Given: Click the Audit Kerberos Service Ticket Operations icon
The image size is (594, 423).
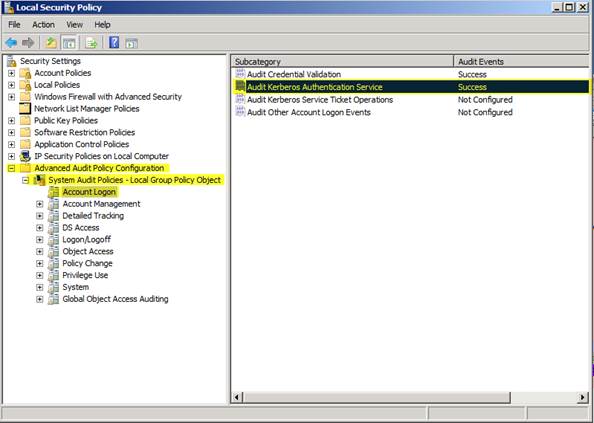Looking at the screenshot, I should (x=240, y=100).
